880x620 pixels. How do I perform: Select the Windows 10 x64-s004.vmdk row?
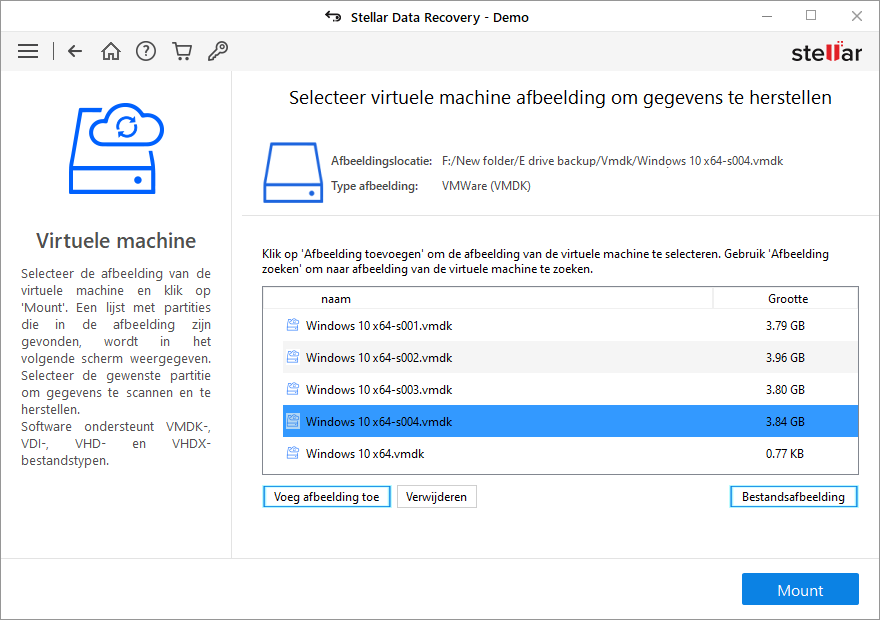pyautogui.click(x=570, y=421)
